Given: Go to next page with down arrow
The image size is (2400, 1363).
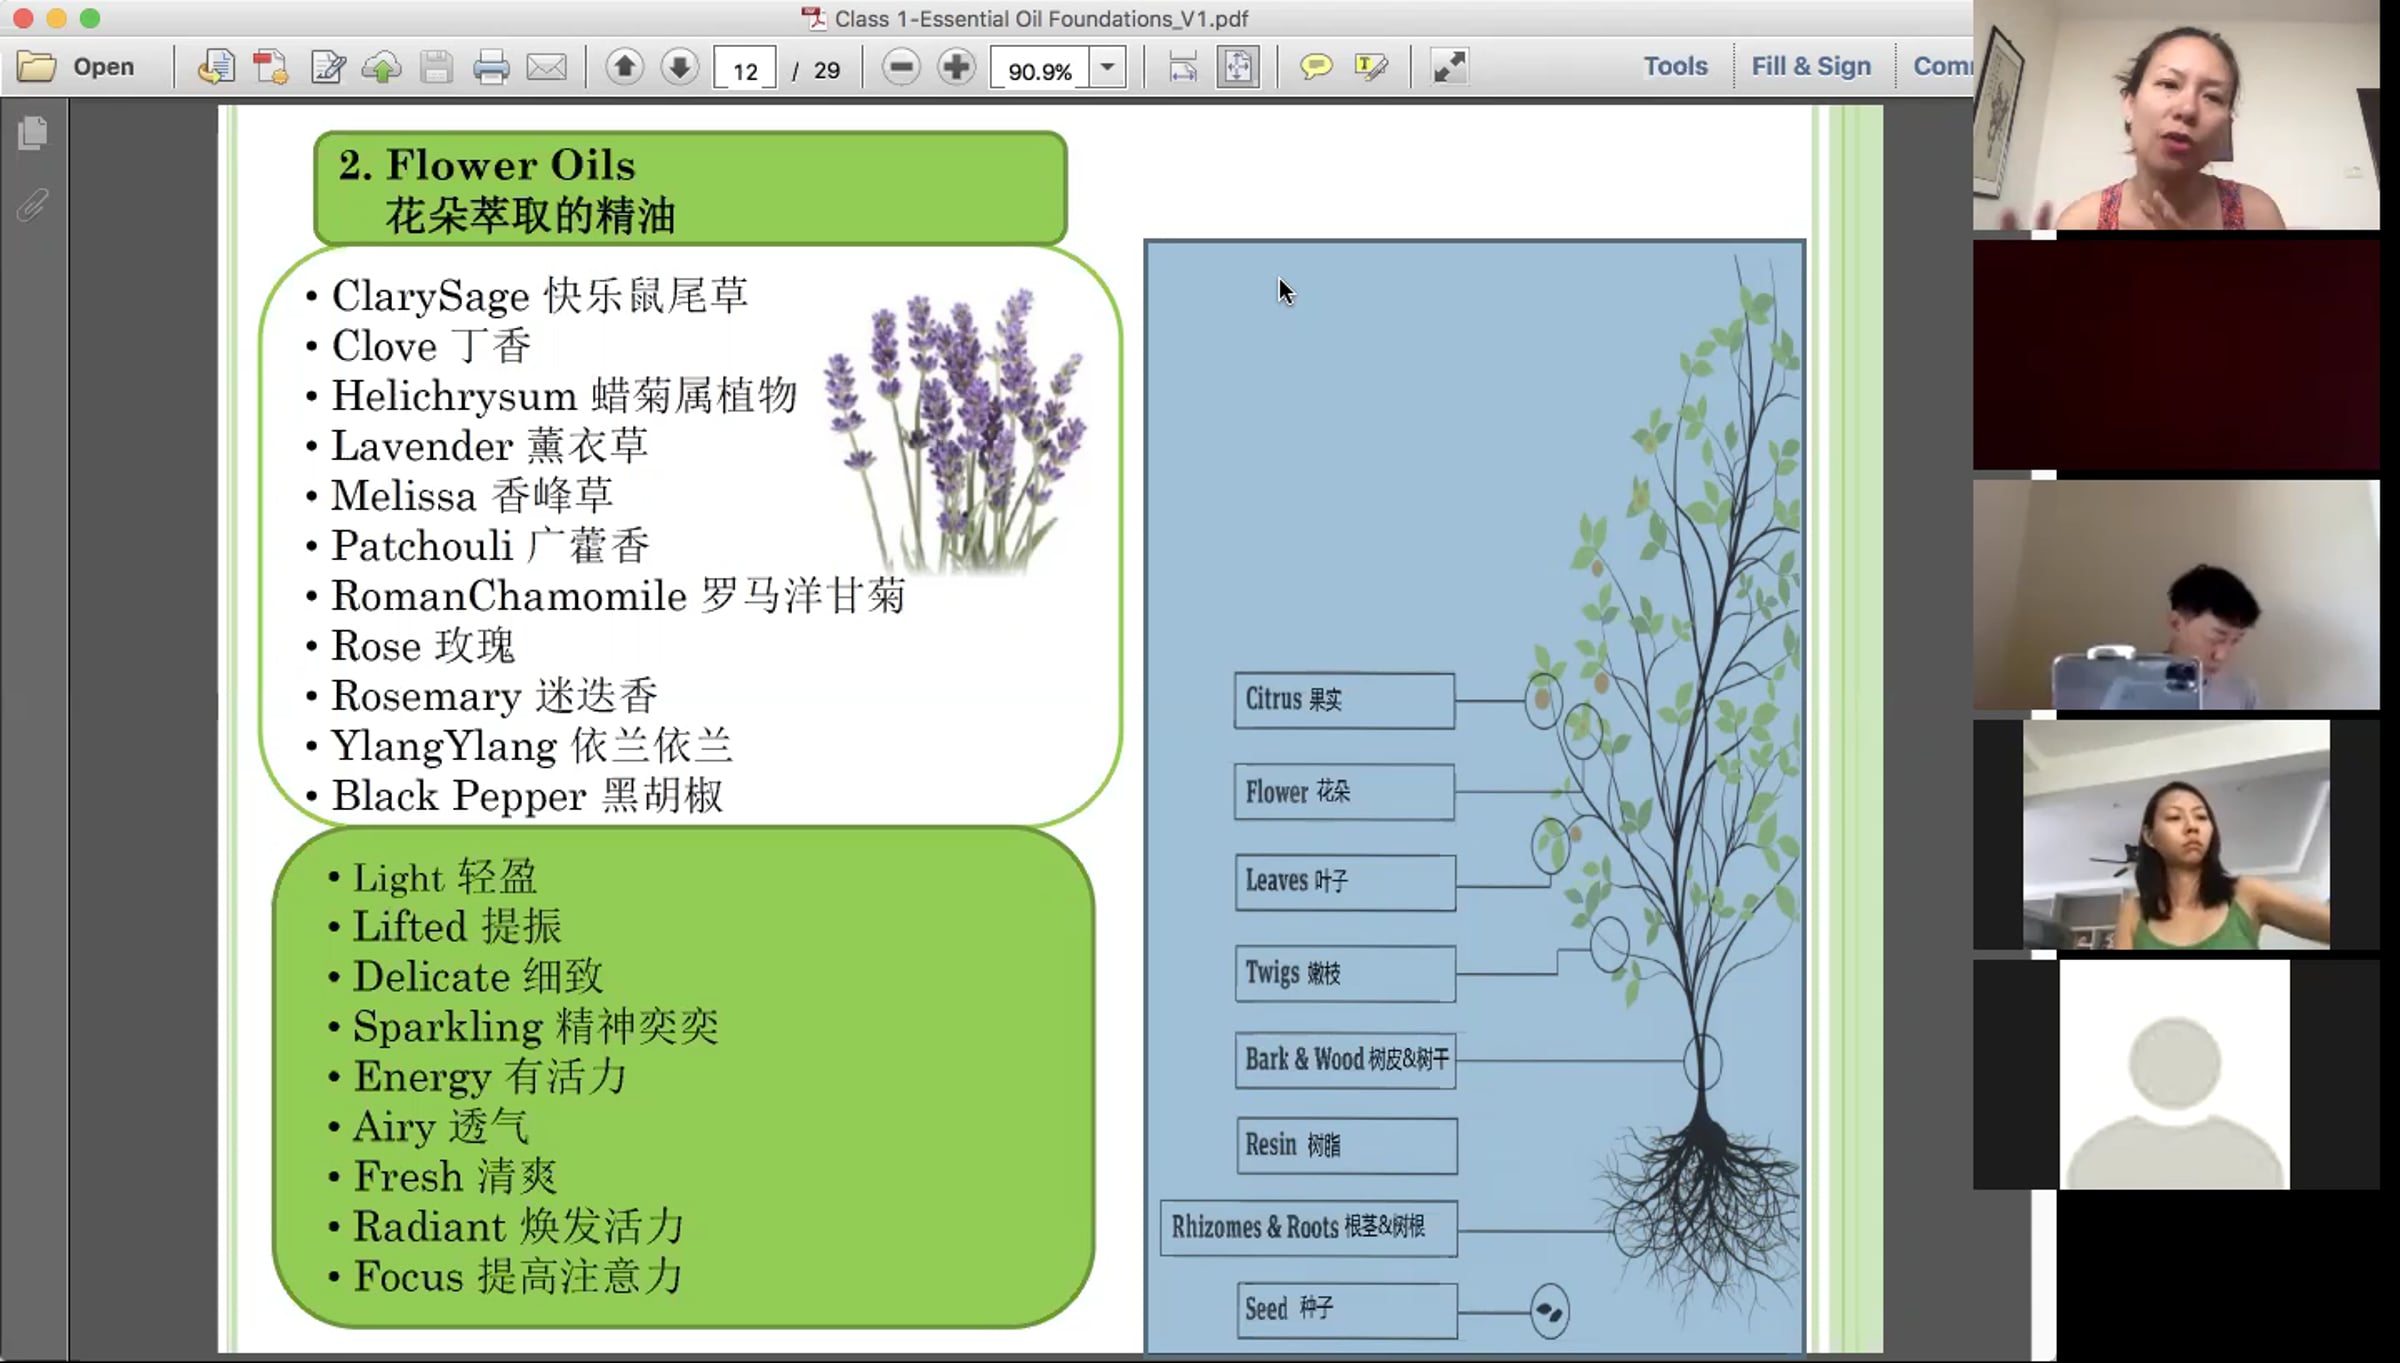Looking at the screenshot, I should pos(680,67).
